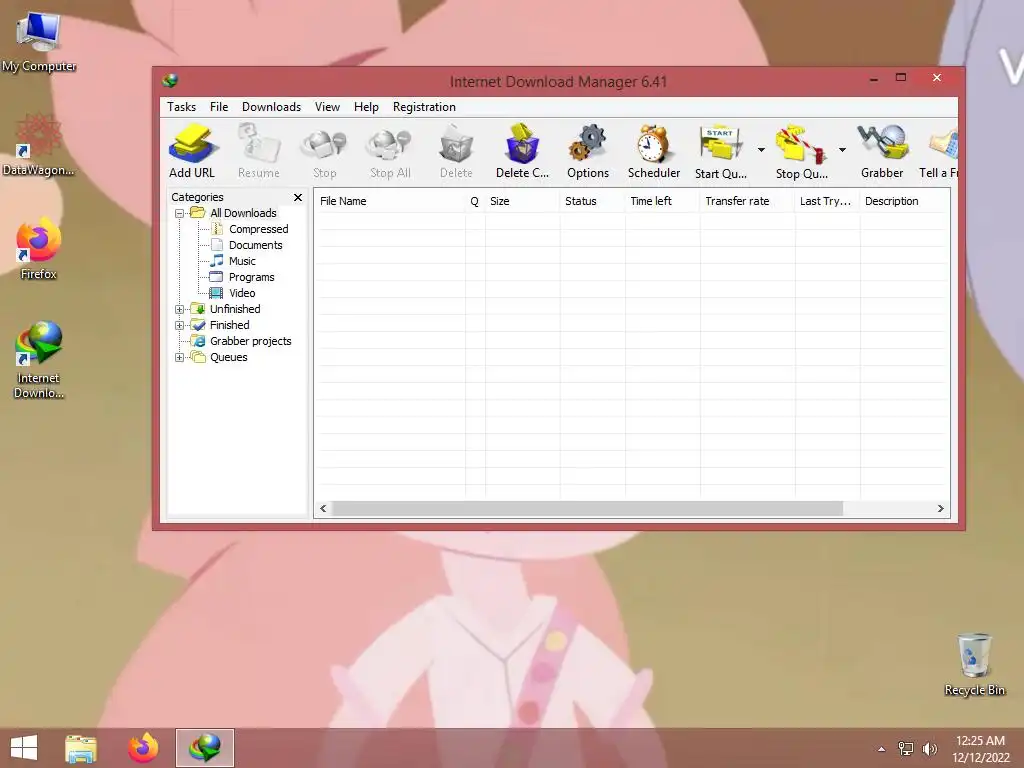Select the Finished category
The height and width of the screenshot is (768, 1024).
[x=229, y=325]
